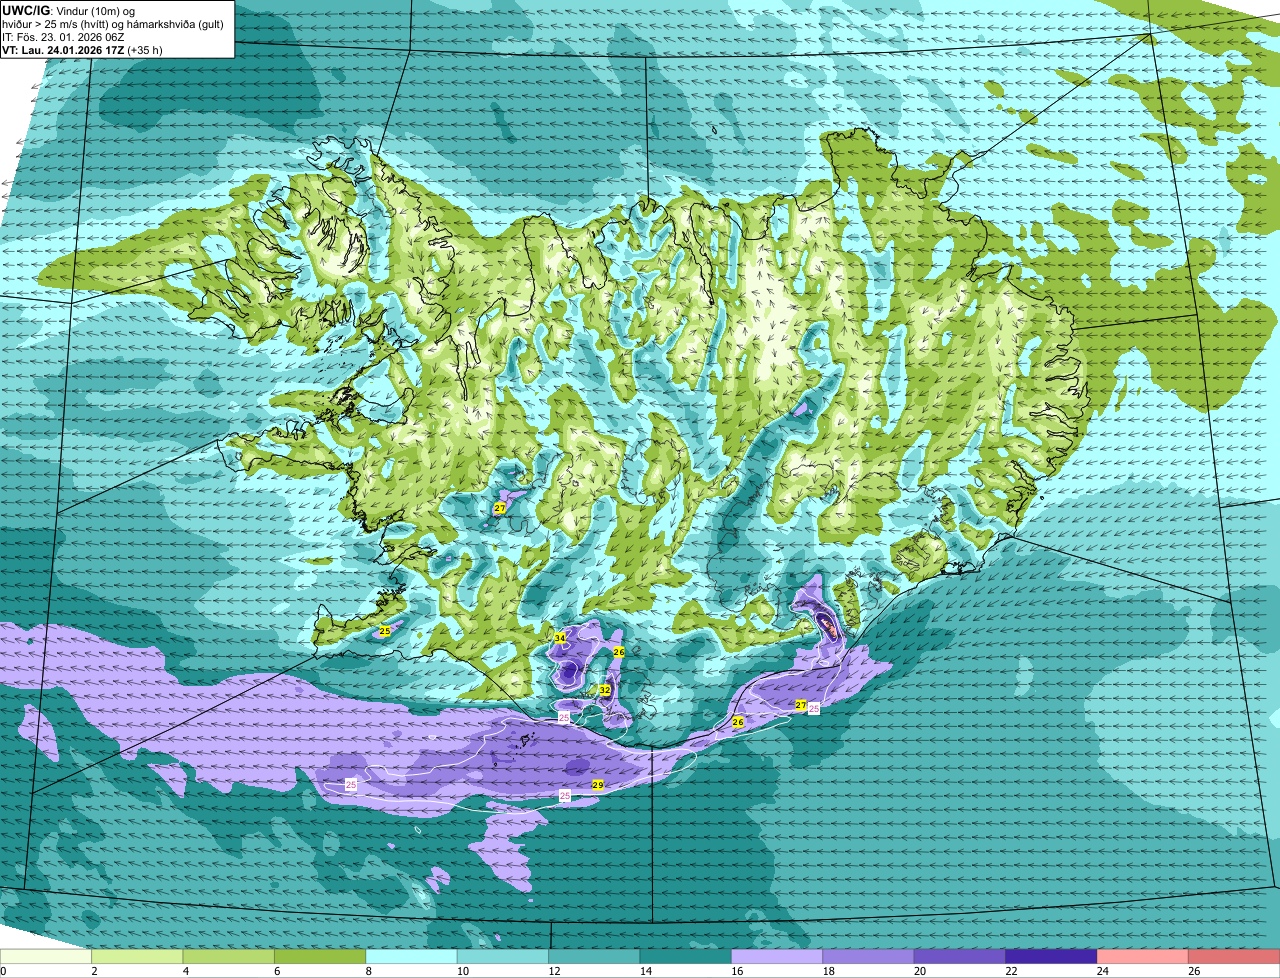Click the legend text line mentioning hámarkshviða (gult)
Image resolution: width=1280 pixels, height=978 pixels.
click(113, 24)
